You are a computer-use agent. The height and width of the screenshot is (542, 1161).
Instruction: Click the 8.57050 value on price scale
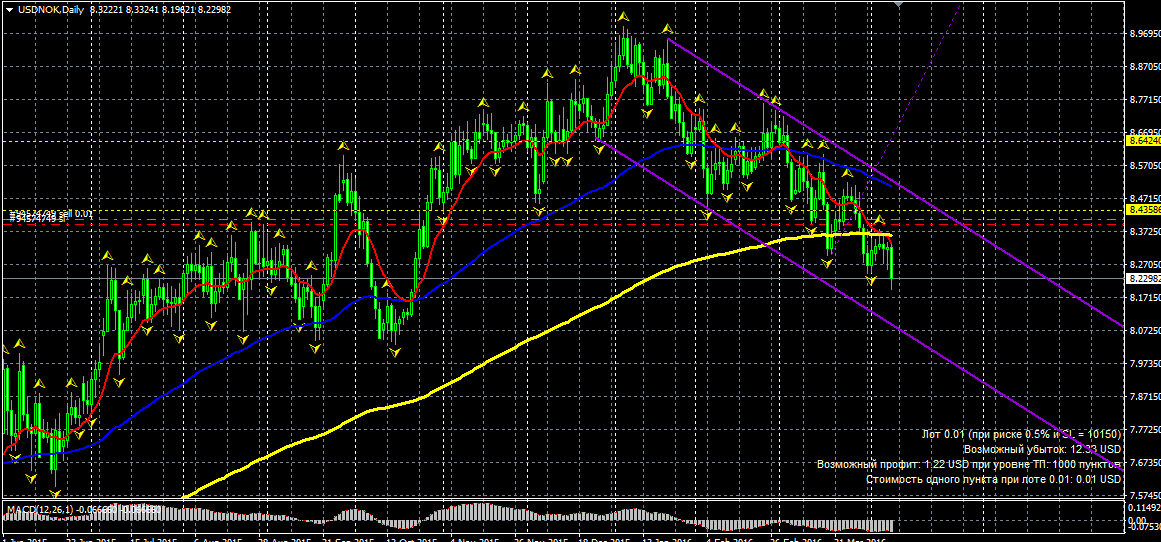pos(1145,166)
